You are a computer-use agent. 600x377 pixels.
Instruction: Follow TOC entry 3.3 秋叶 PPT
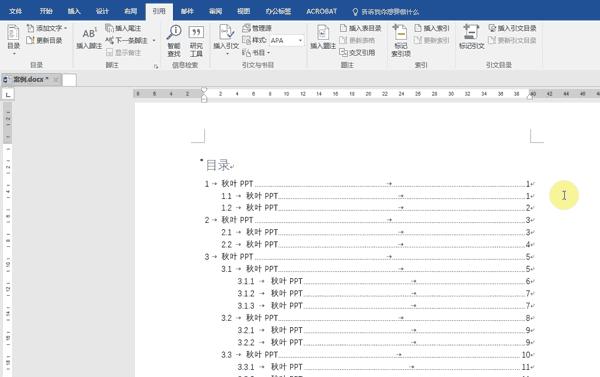377,355
